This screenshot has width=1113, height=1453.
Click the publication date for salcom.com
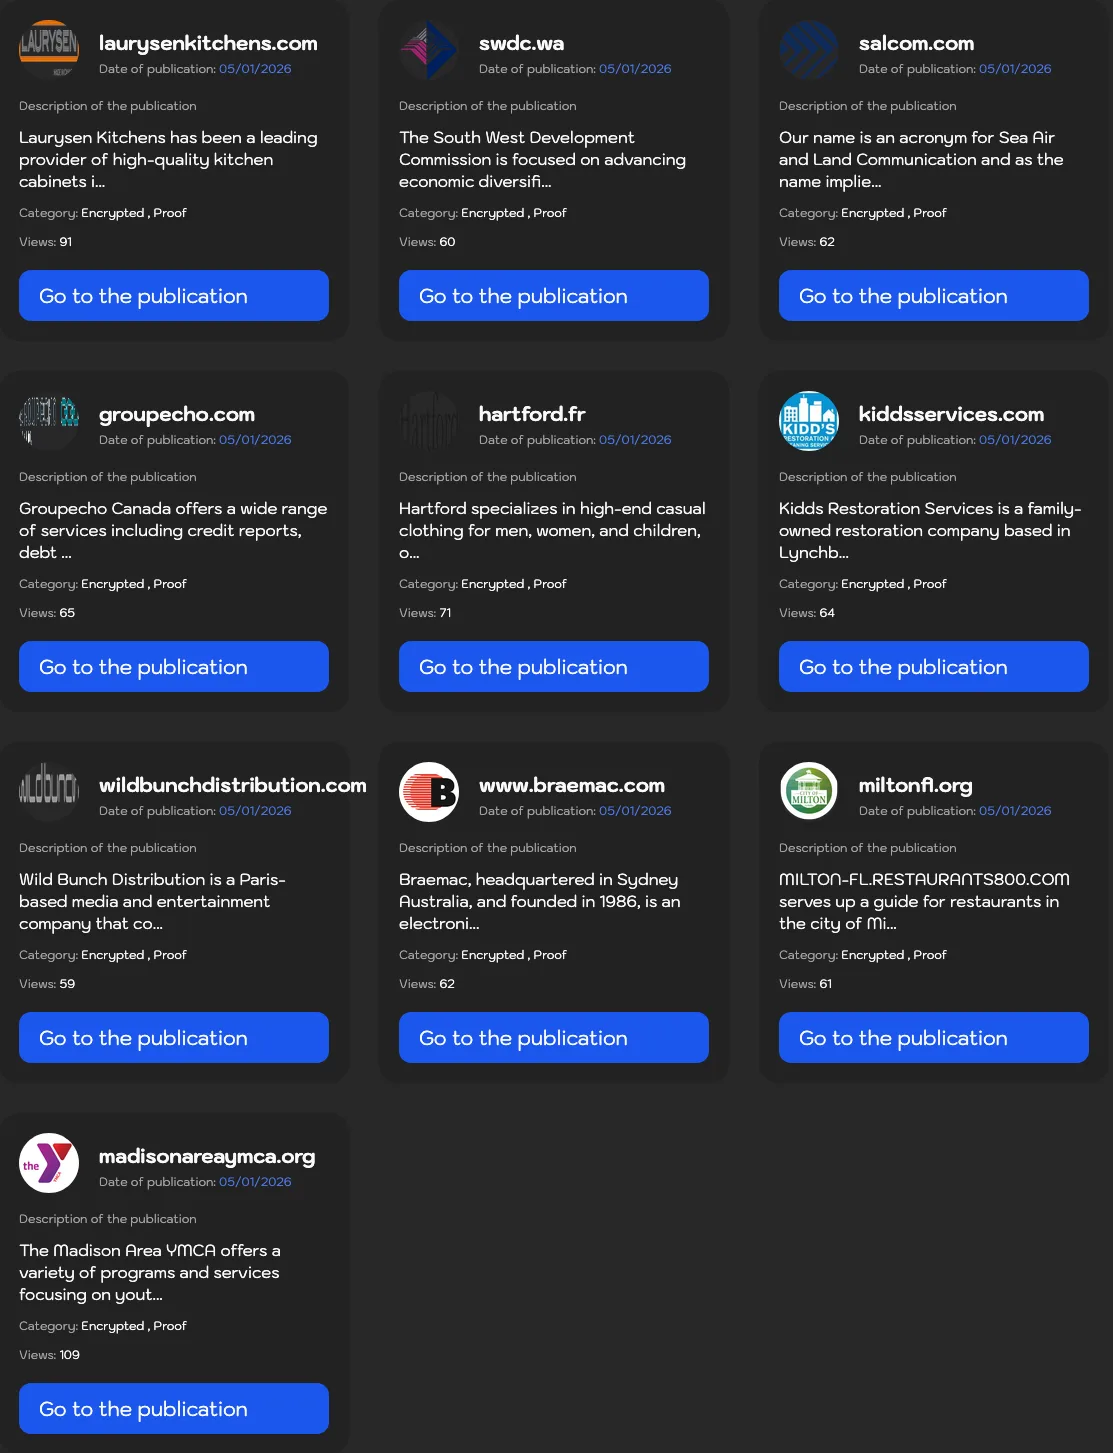pyautogui.click(x=1014, y=68)
